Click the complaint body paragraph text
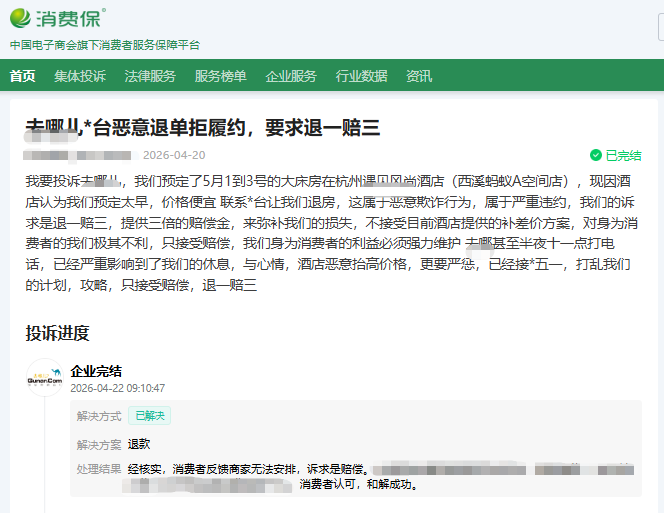Image resolution: width=664 pixels, height=513 pixels. [332, 232]
